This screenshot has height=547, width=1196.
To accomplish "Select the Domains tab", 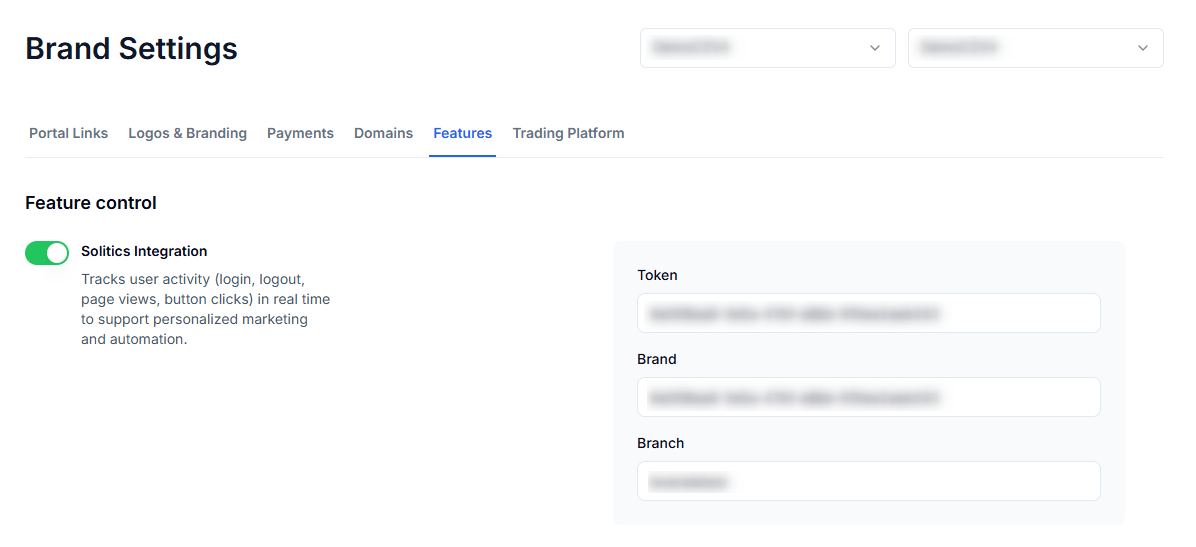I will (x=383, y=133).
